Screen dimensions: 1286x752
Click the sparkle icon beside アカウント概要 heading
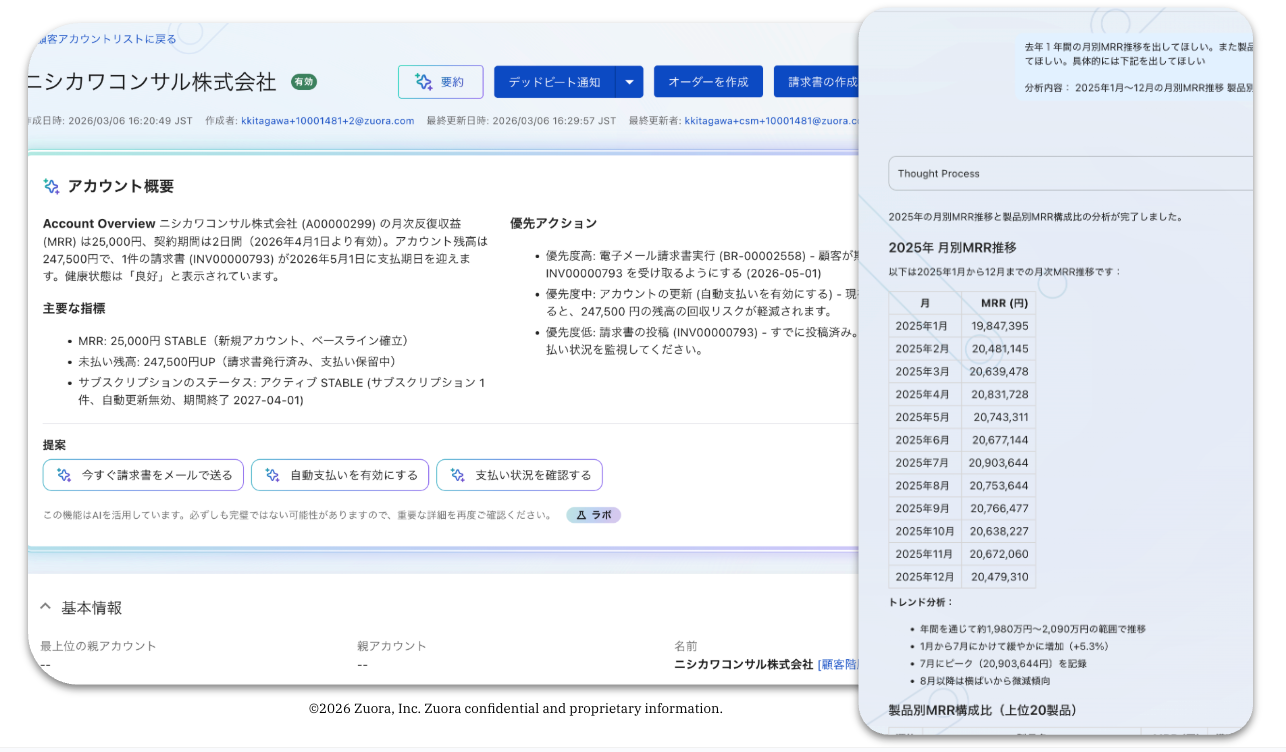52,186
